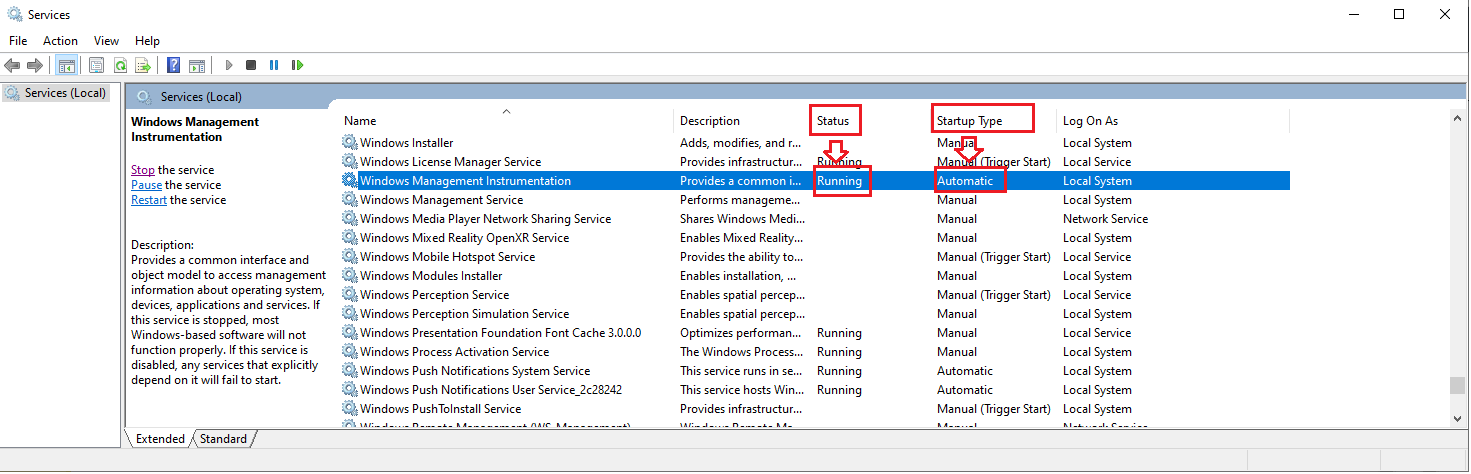
Task: Select Windows Push Notifications System Service name
Action: pyautogui.click(x=475, y=371)
